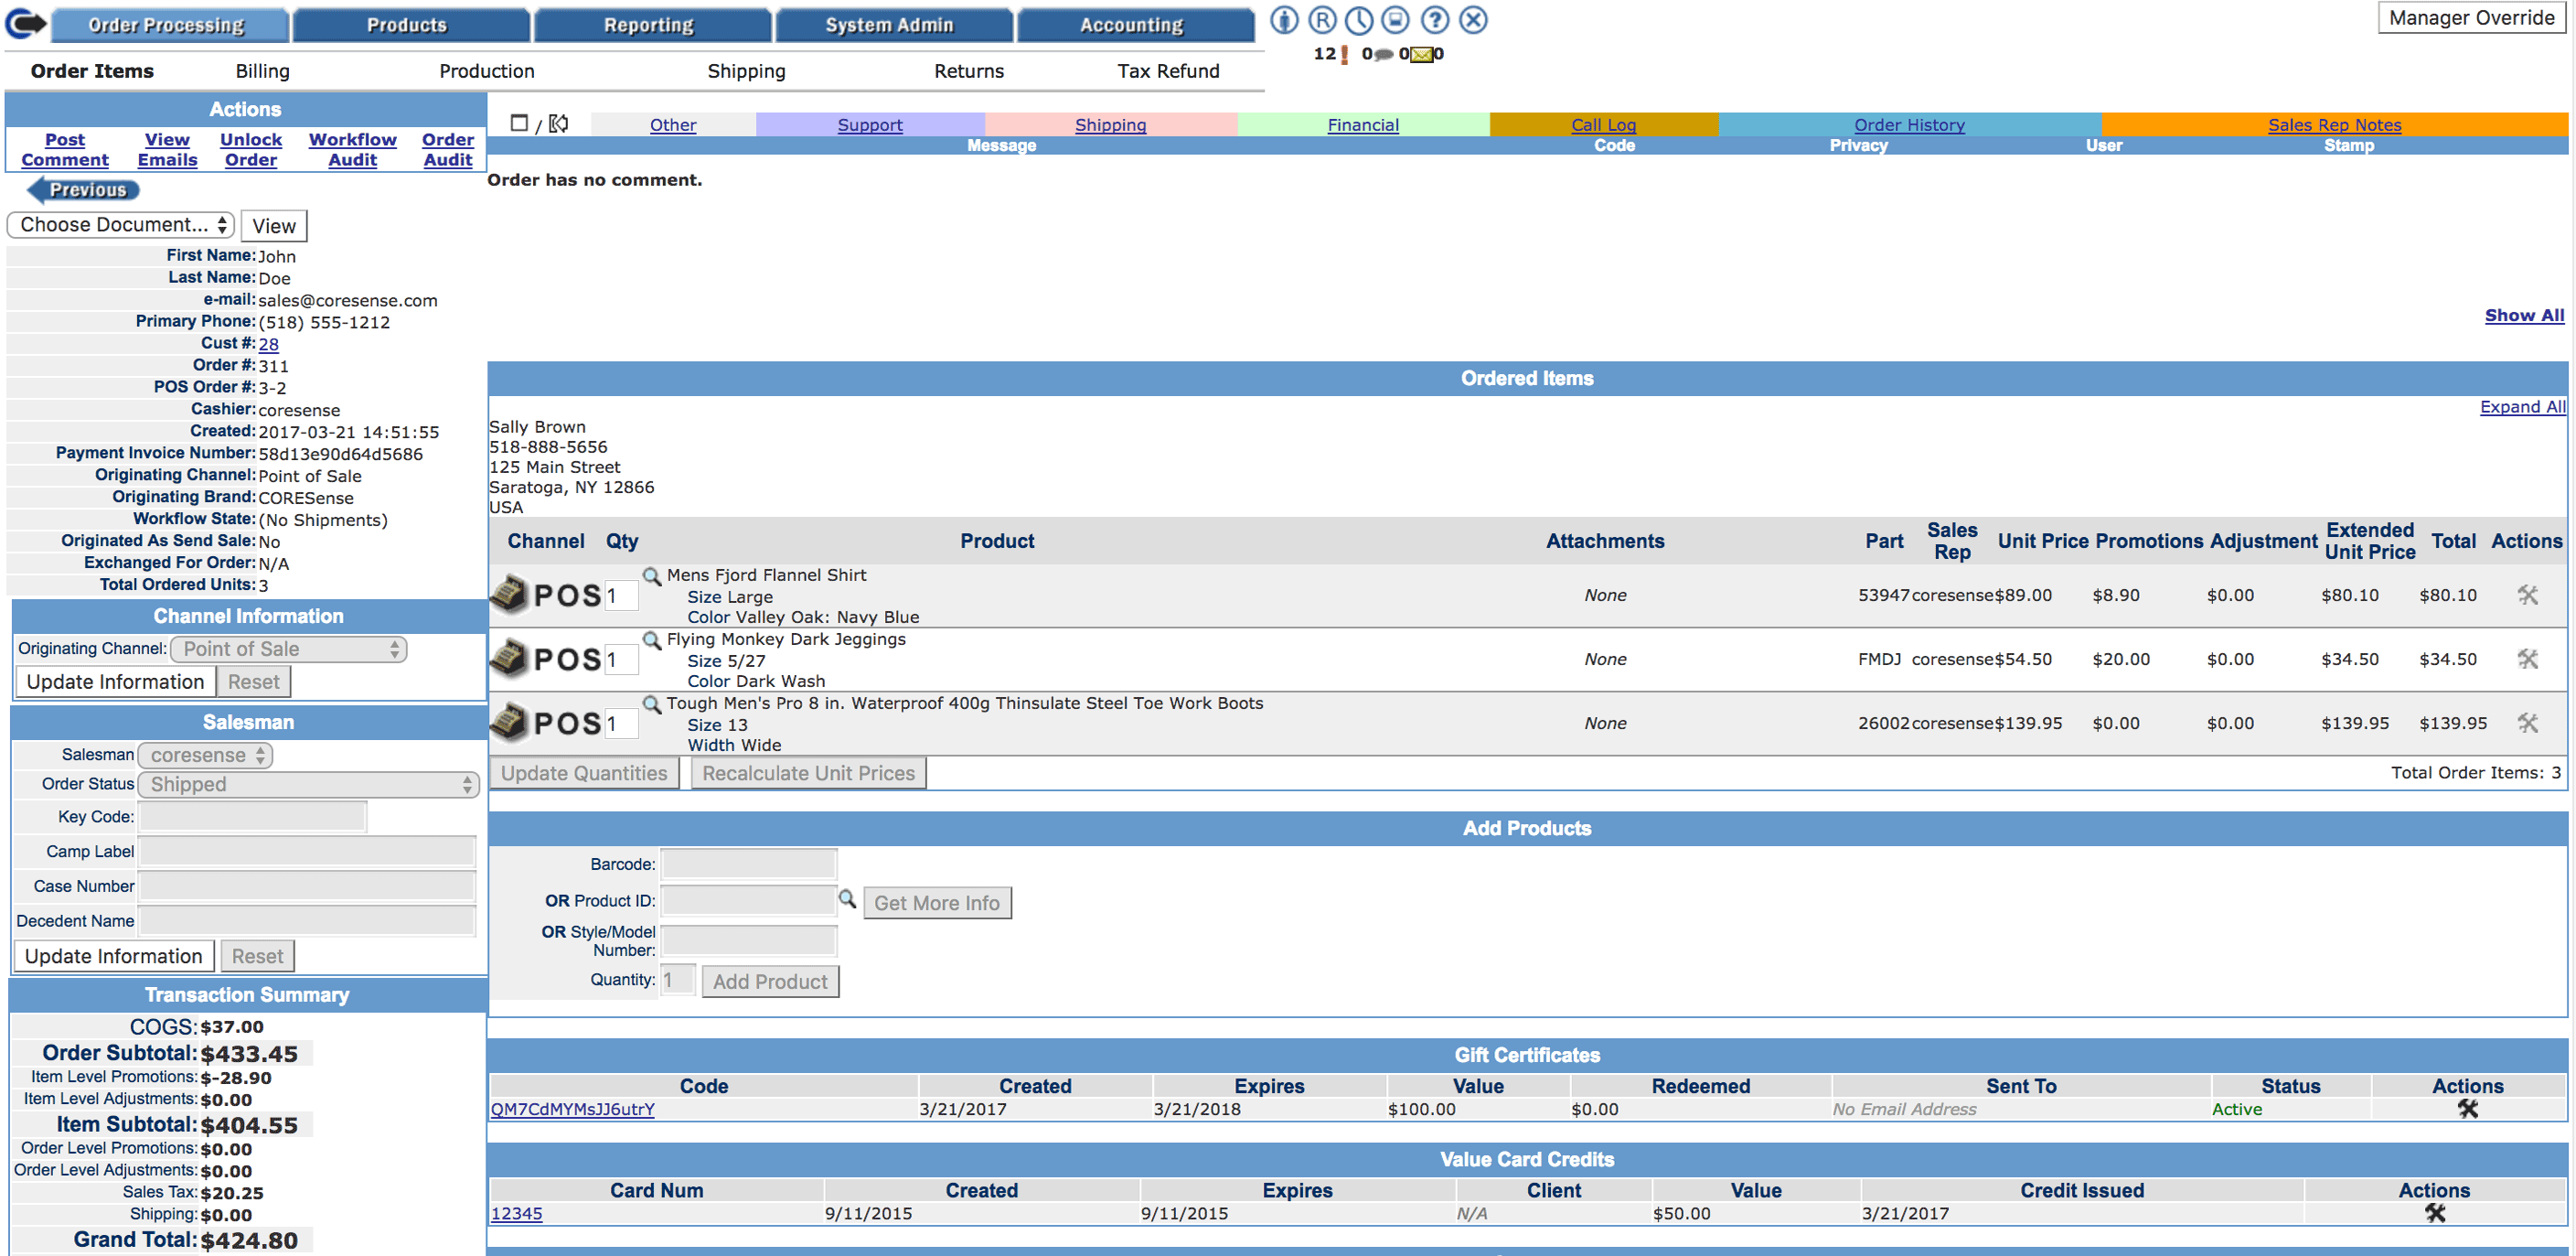The image size is (2576, 1256).
Task: Open the Originating Channel dropdown
Action: pyautogui.click(x=289, y=649)
